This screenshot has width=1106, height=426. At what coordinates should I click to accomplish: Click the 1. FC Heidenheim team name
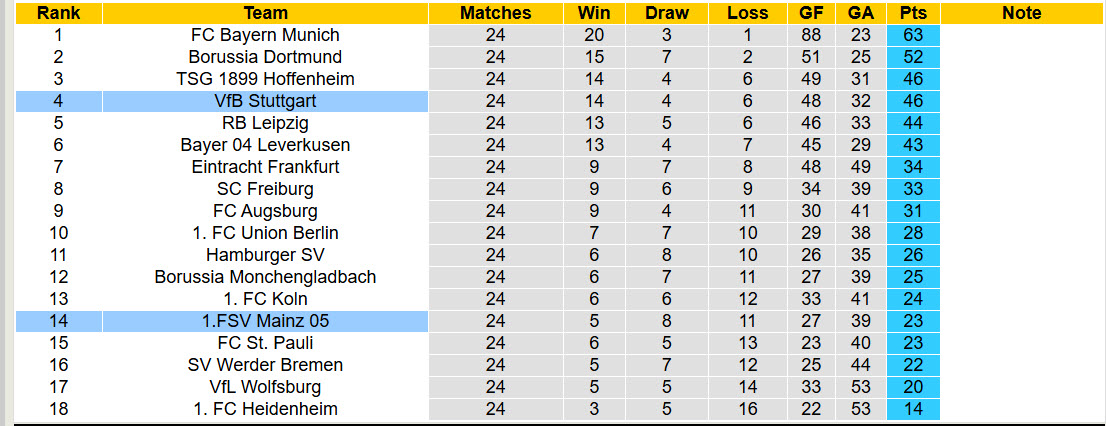click(x=265, y=409)
